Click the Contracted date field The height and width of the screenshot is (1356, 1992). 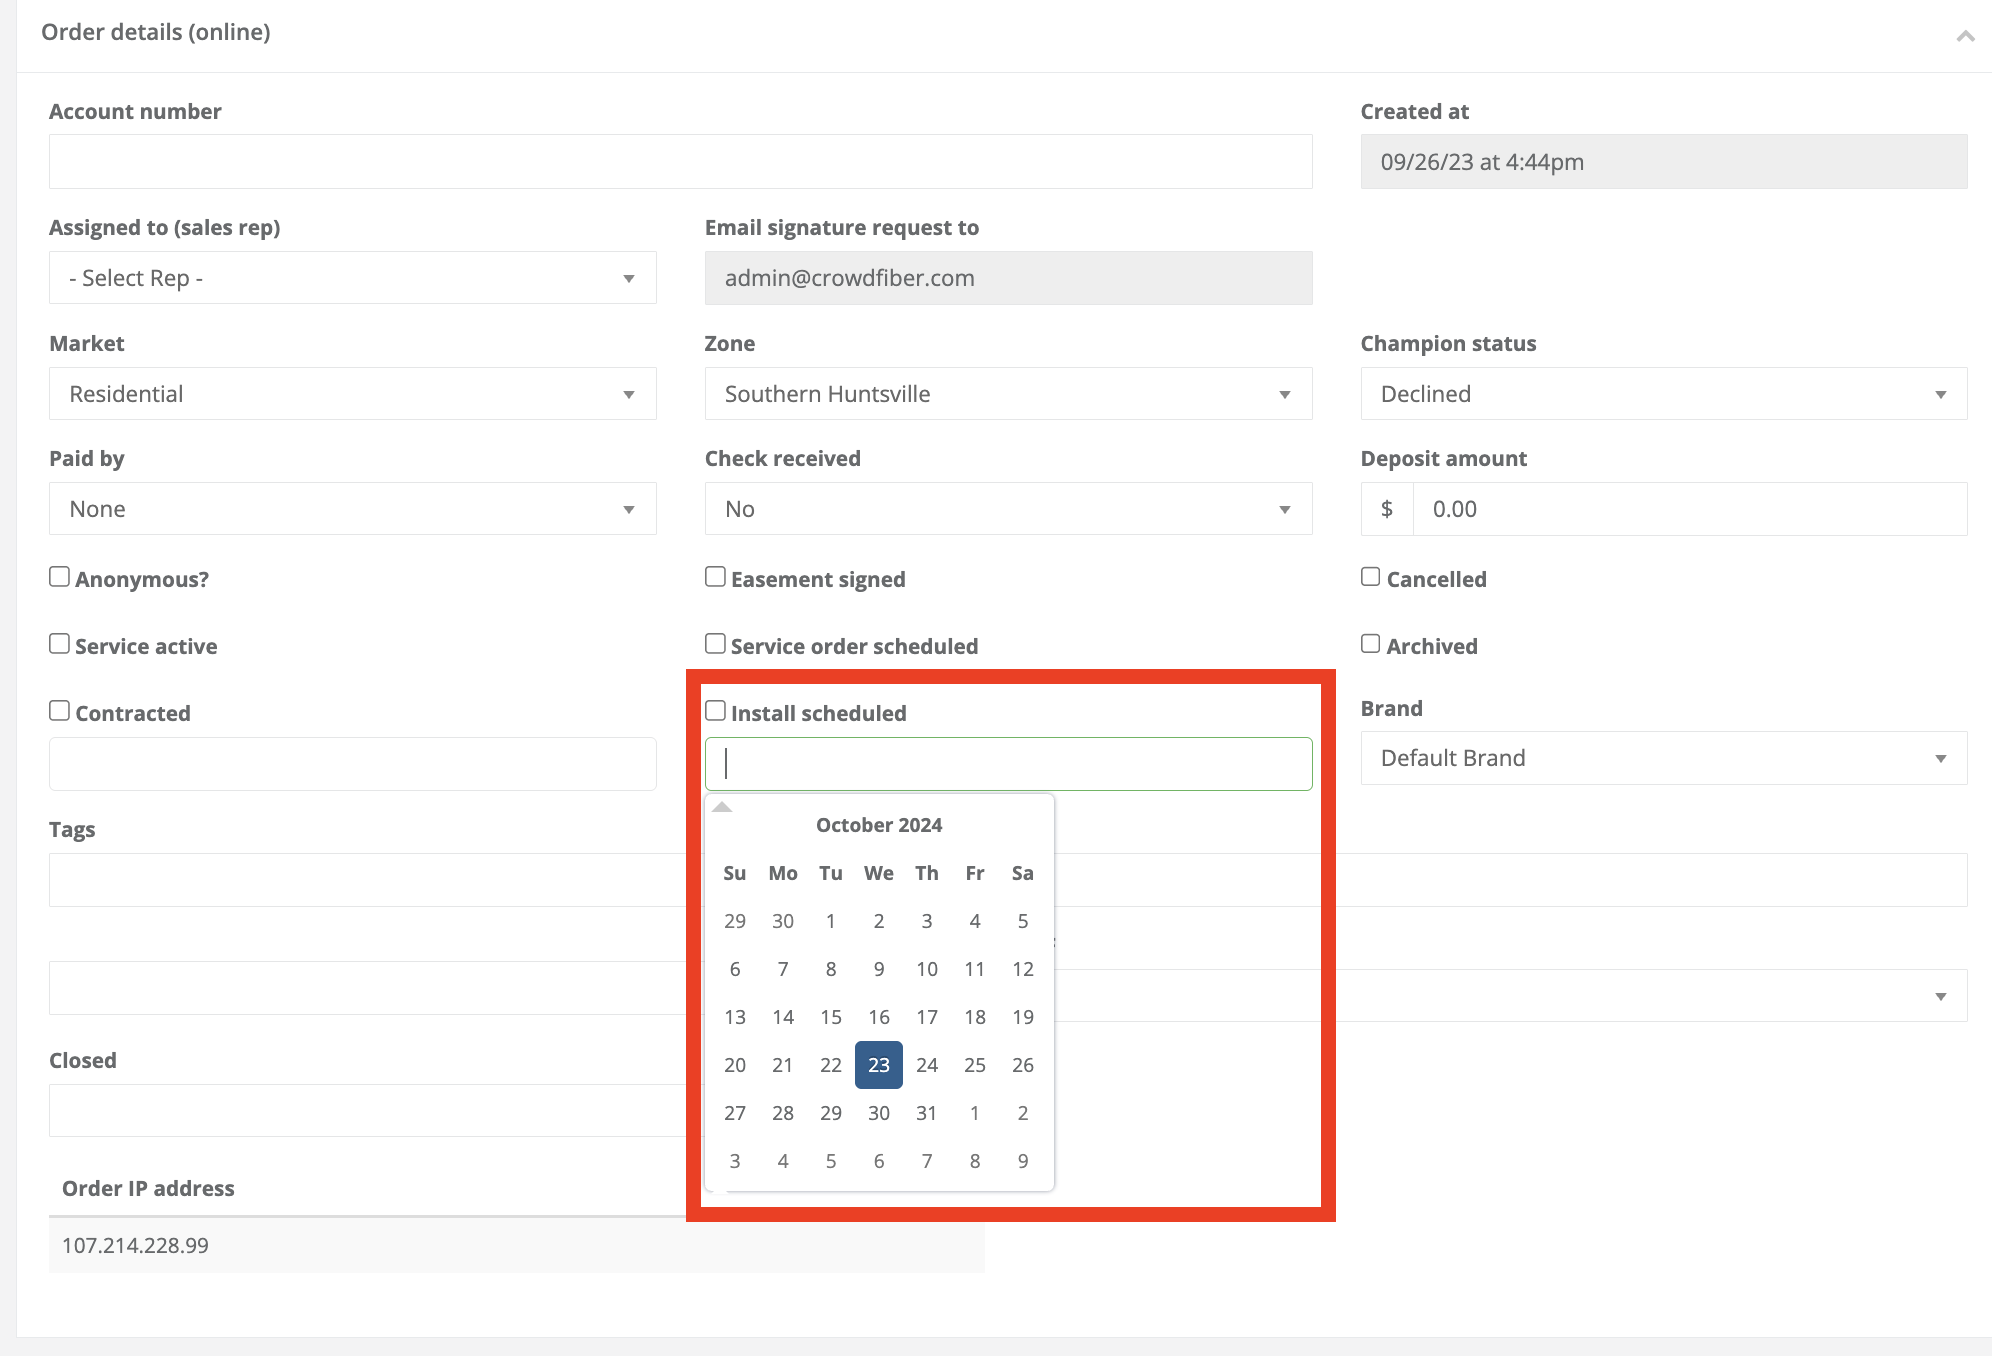tap(352, 764)
